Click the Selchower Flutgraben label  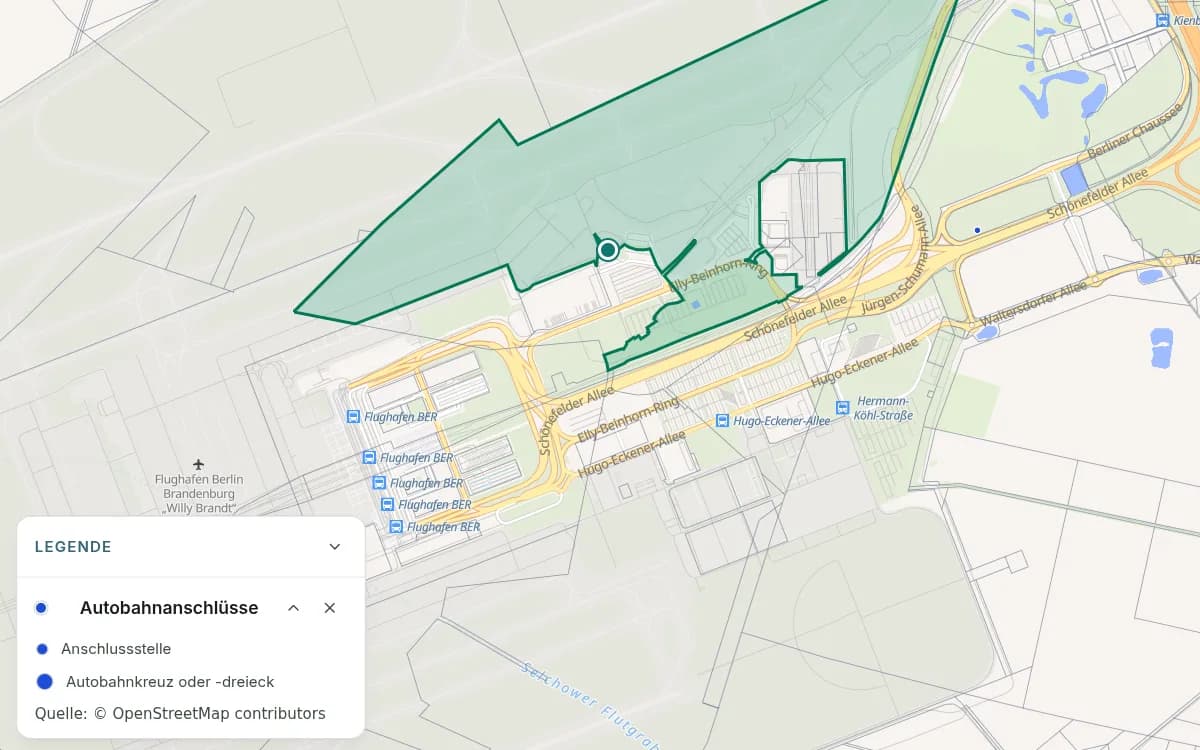click(x=590, y=705)
